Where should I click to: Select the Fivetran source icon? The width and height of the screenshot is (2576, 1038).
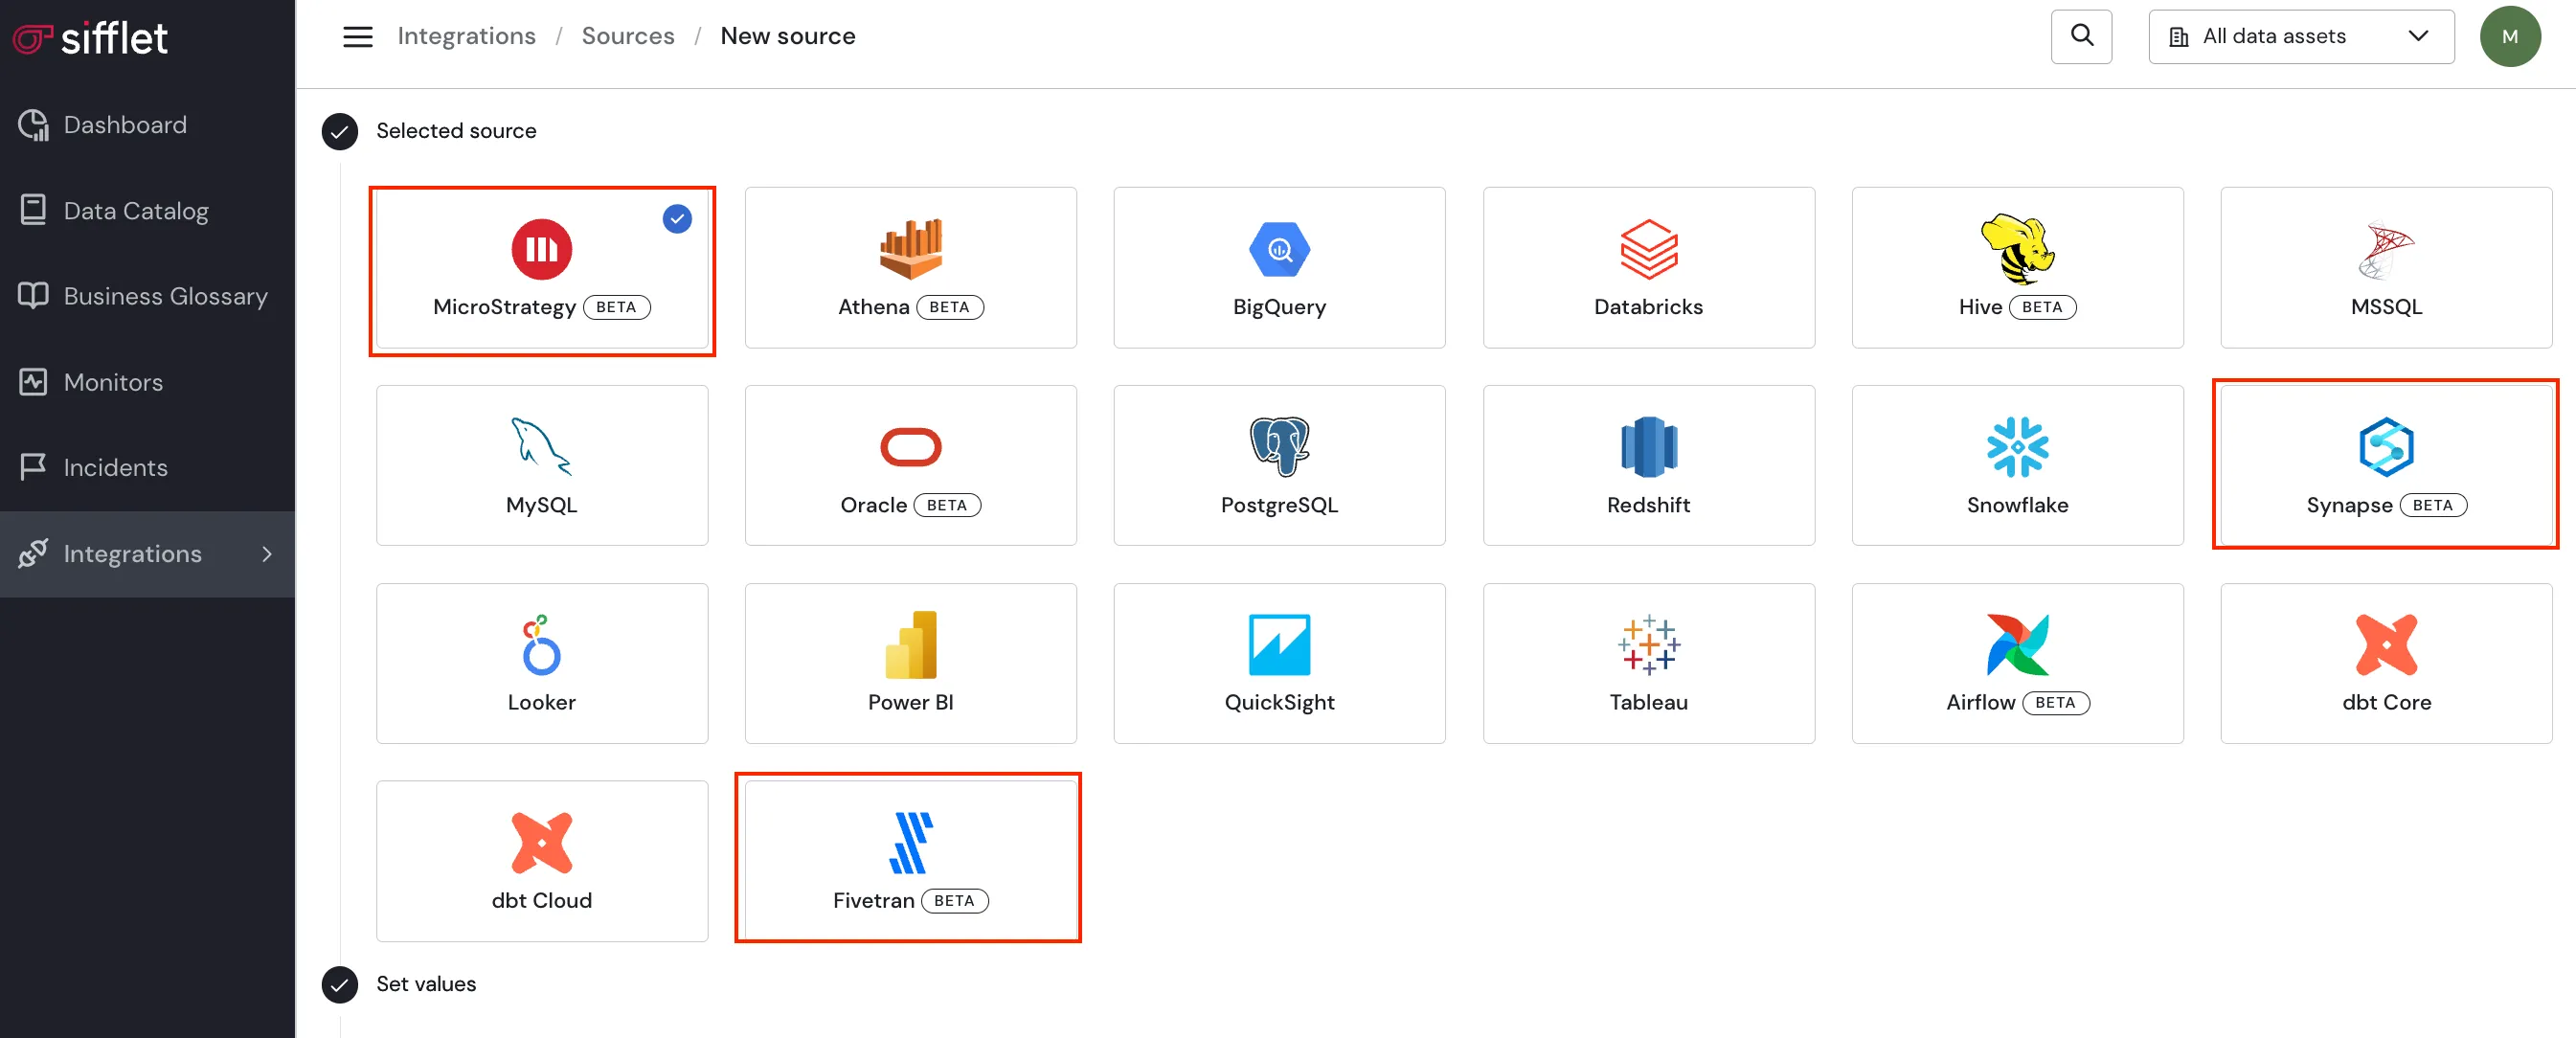[910, 842]
